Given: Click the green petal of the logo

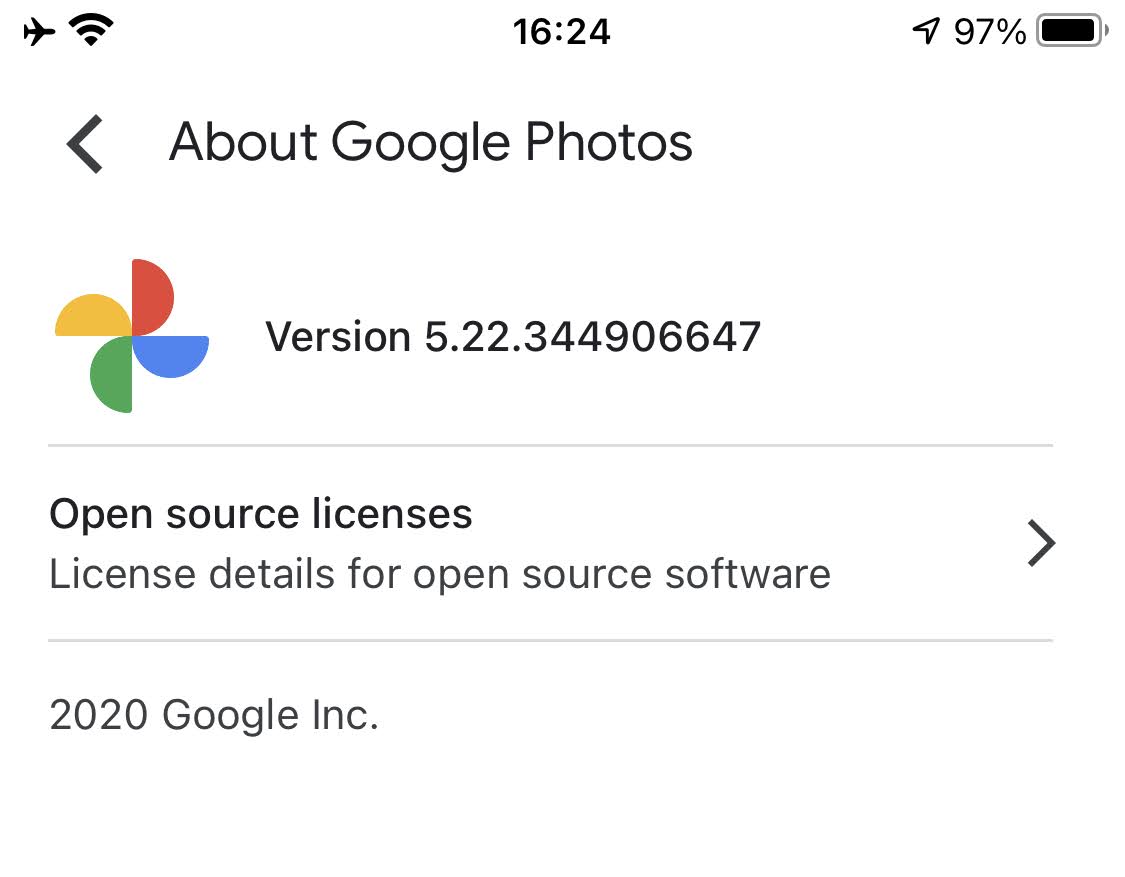Looking at the screenshot, I should [x=111, y=375].
